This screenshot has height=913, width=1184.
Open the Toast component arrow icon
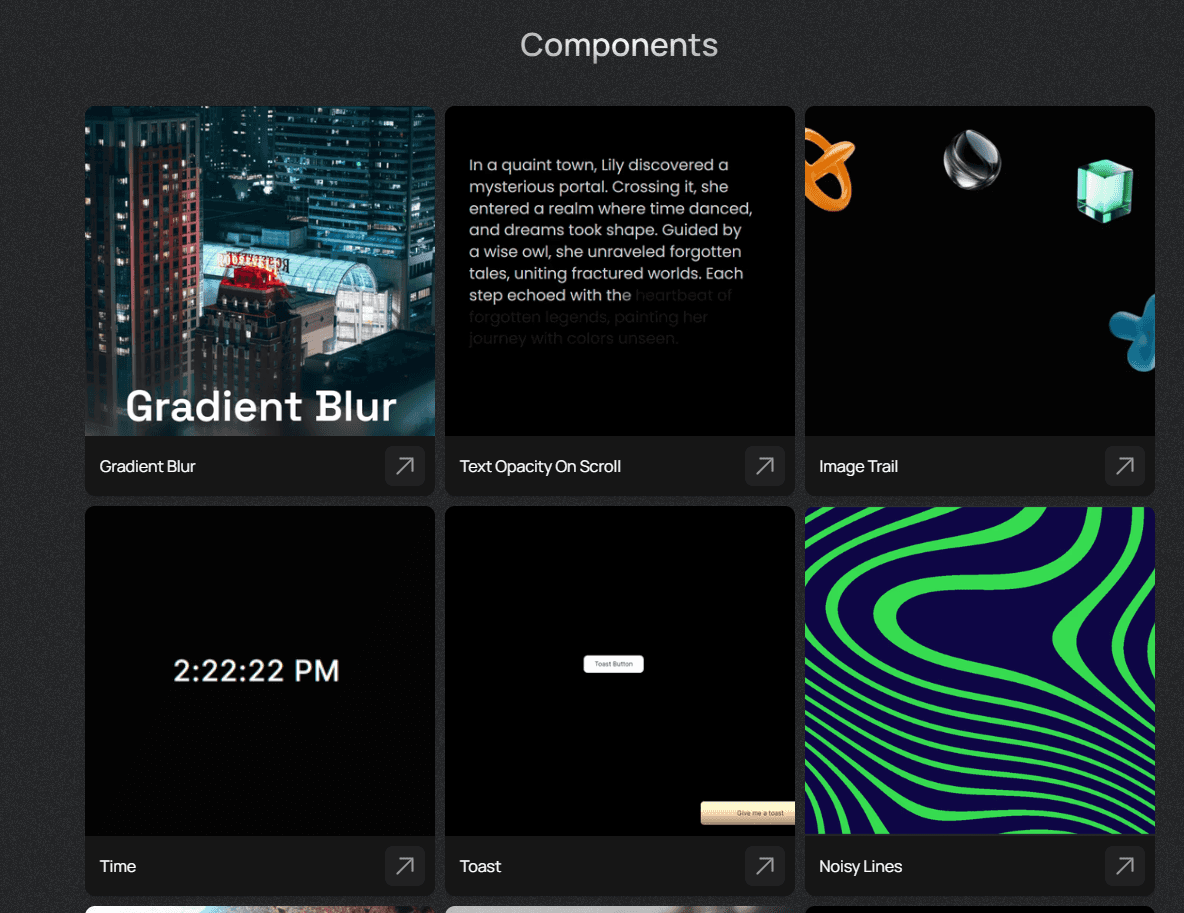765,865
